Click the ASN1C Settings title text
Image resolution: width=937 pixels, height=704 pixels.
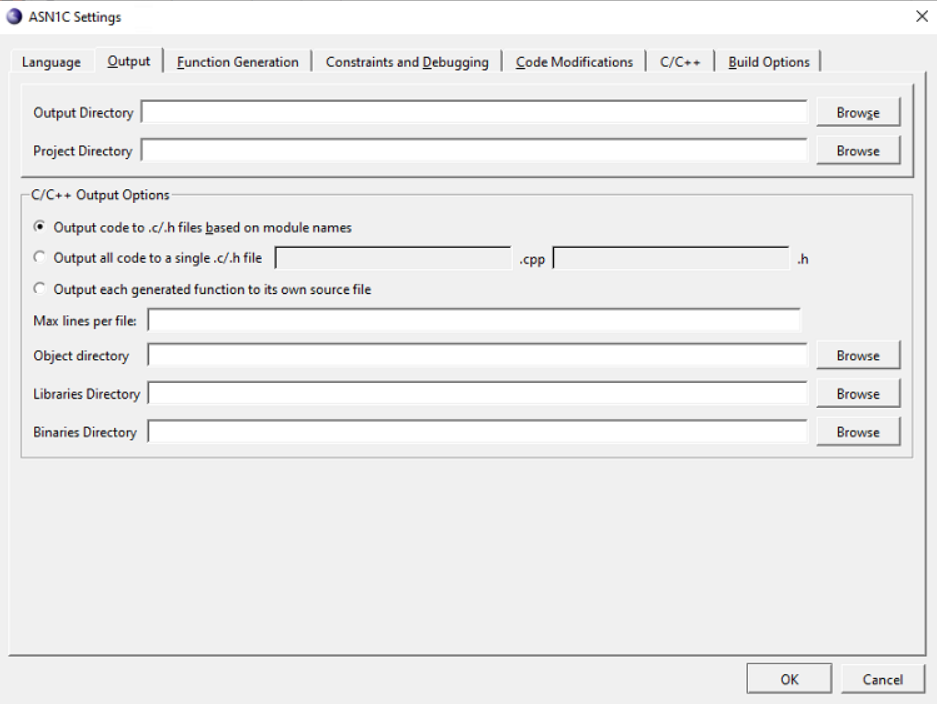tap(75, 17)
